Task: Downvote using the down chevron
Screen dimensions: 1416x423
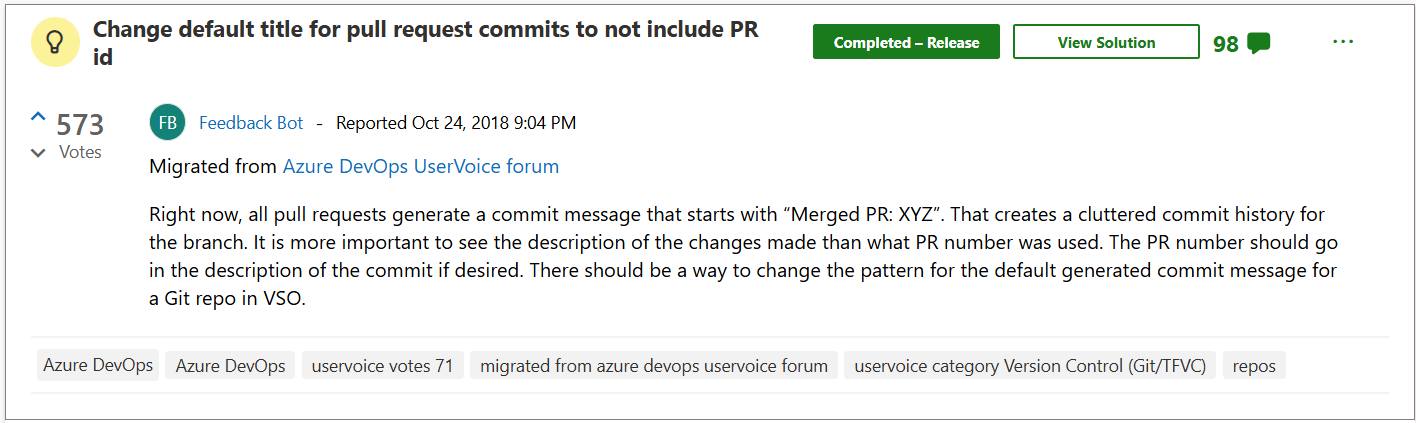Action: pos(38,154)
